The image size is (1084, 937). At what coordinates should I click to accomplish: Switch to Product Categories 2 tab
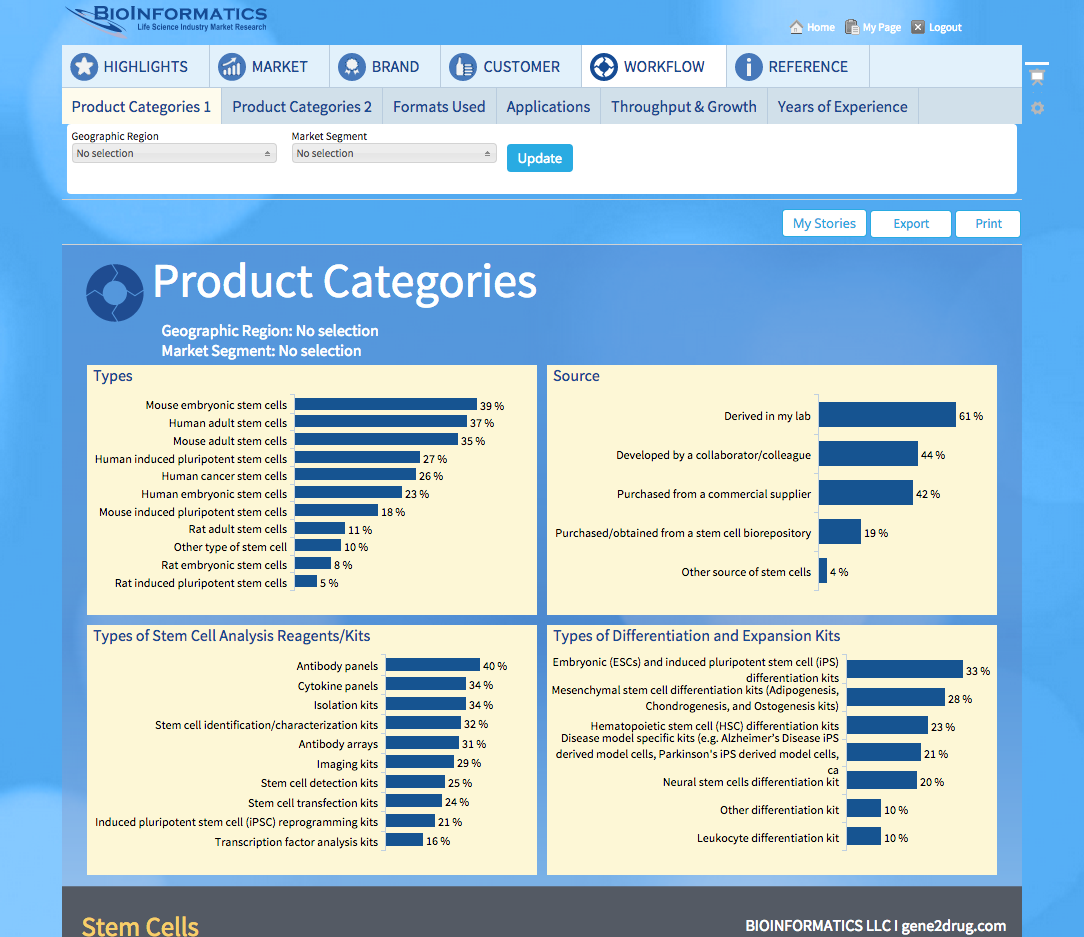(302, 107)
